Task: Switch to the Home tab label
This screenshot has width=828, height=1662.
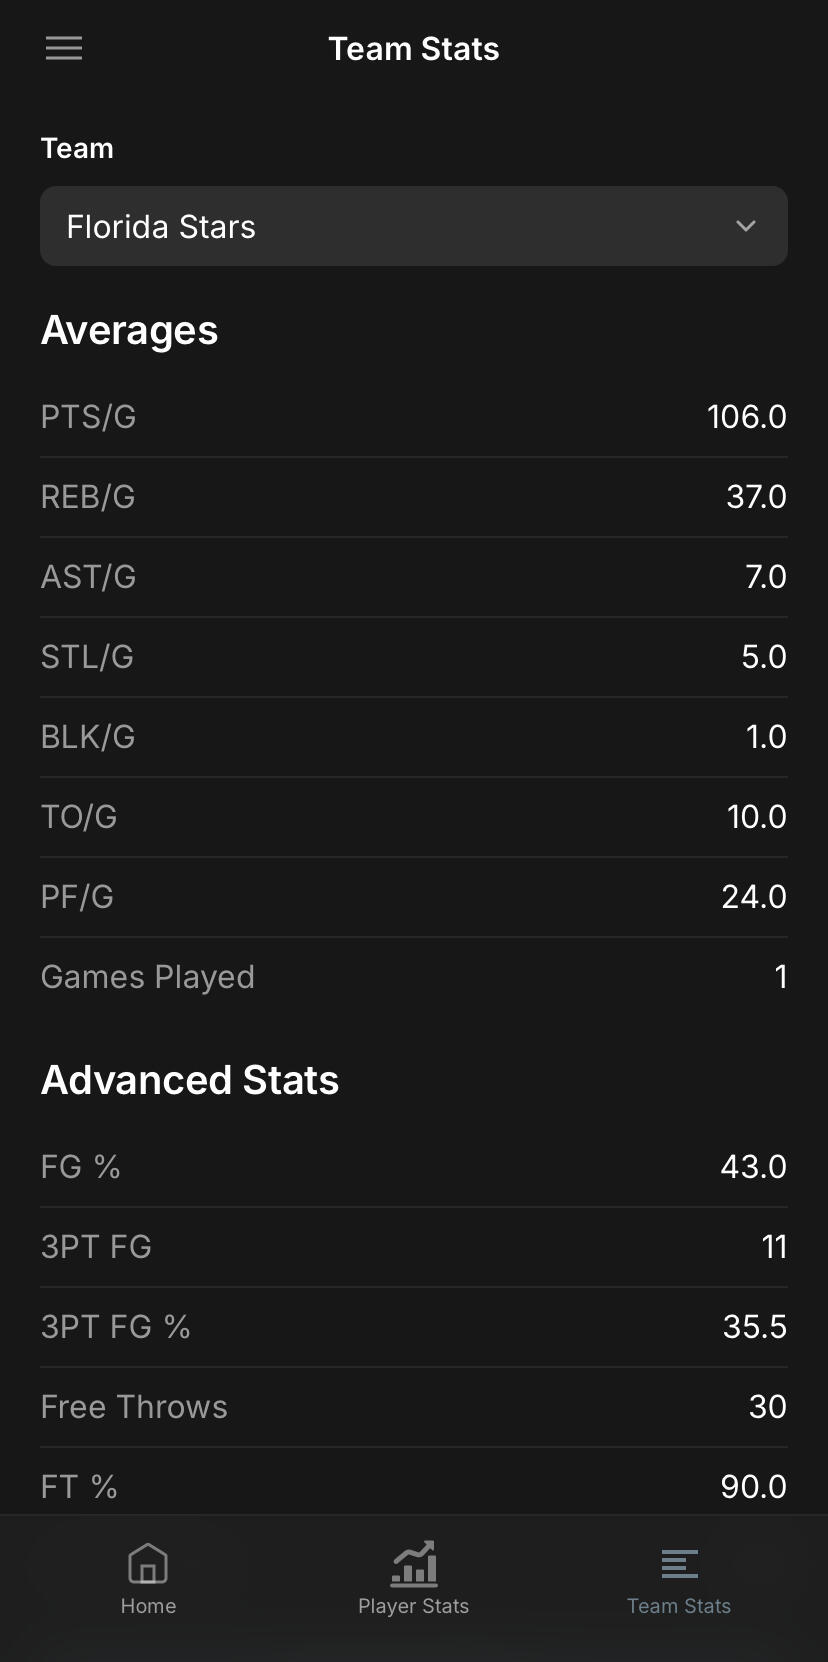Action: pos(148,1606)
